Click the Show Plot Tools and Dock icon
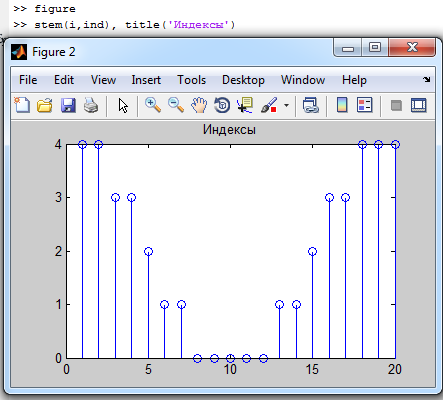Viewport: 443px width, 400px height. coord(418,105)
